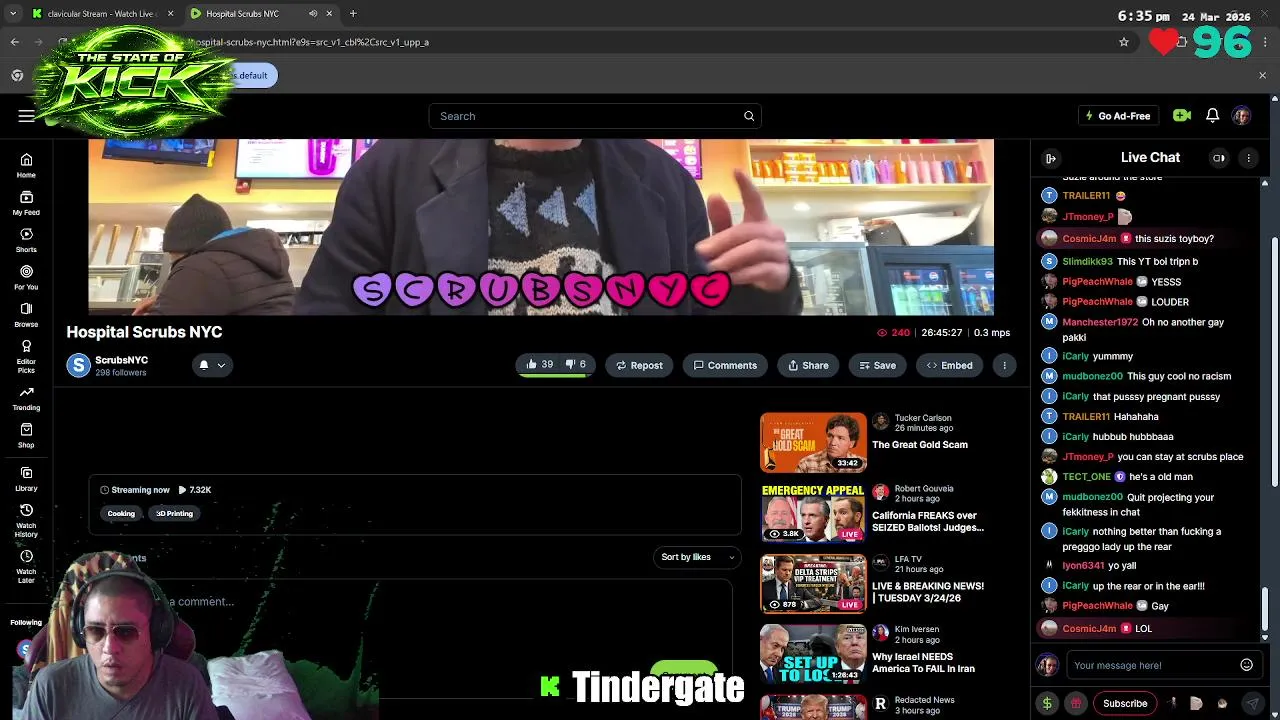Click the CosmicJ4m username in this suzis toyboy message

(x=1089, y=239)
